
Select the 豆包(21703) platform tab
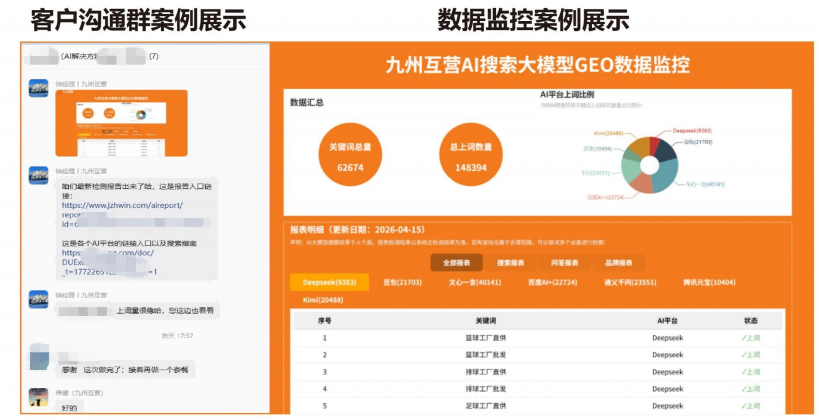[403, 282]
